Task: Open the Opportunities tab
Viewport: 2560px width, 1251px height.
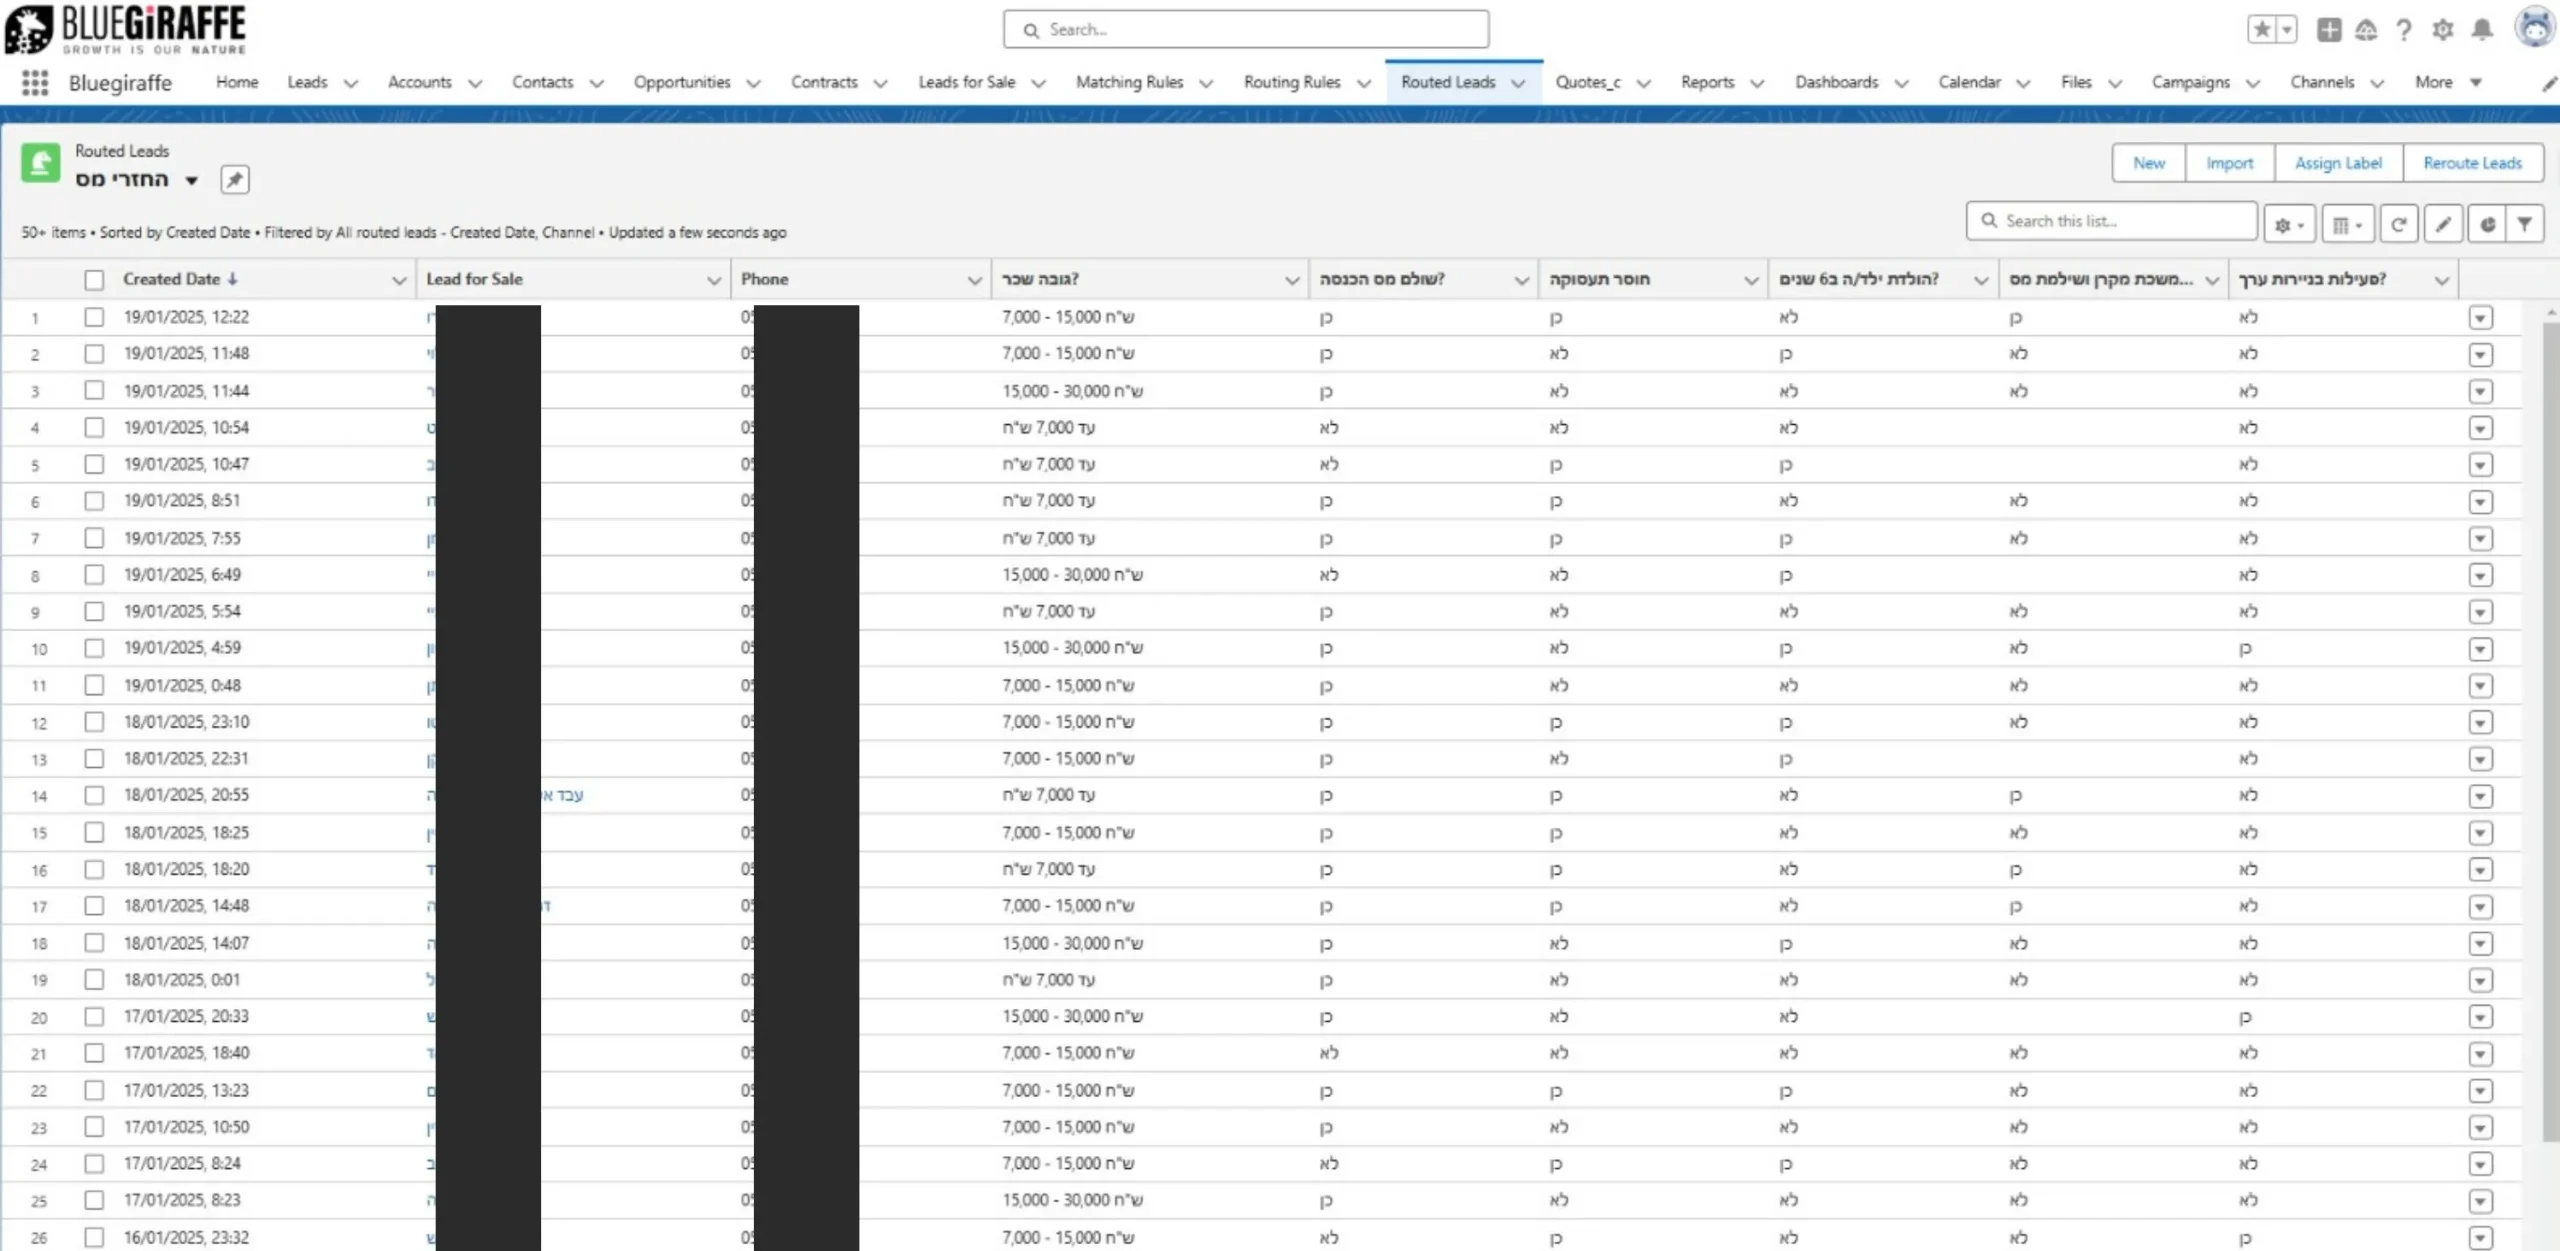Action: click(681, 82)
